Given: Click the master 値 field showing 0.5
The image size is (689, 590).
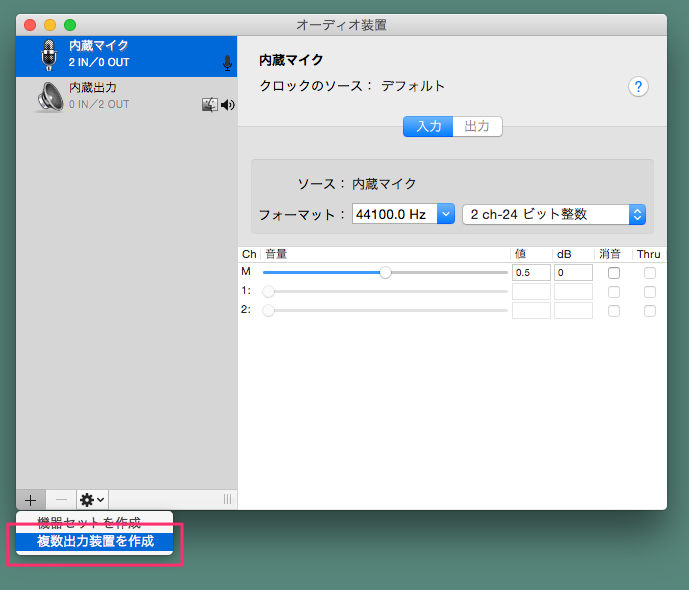Looking at the screenshot, I should pos(531,272).
